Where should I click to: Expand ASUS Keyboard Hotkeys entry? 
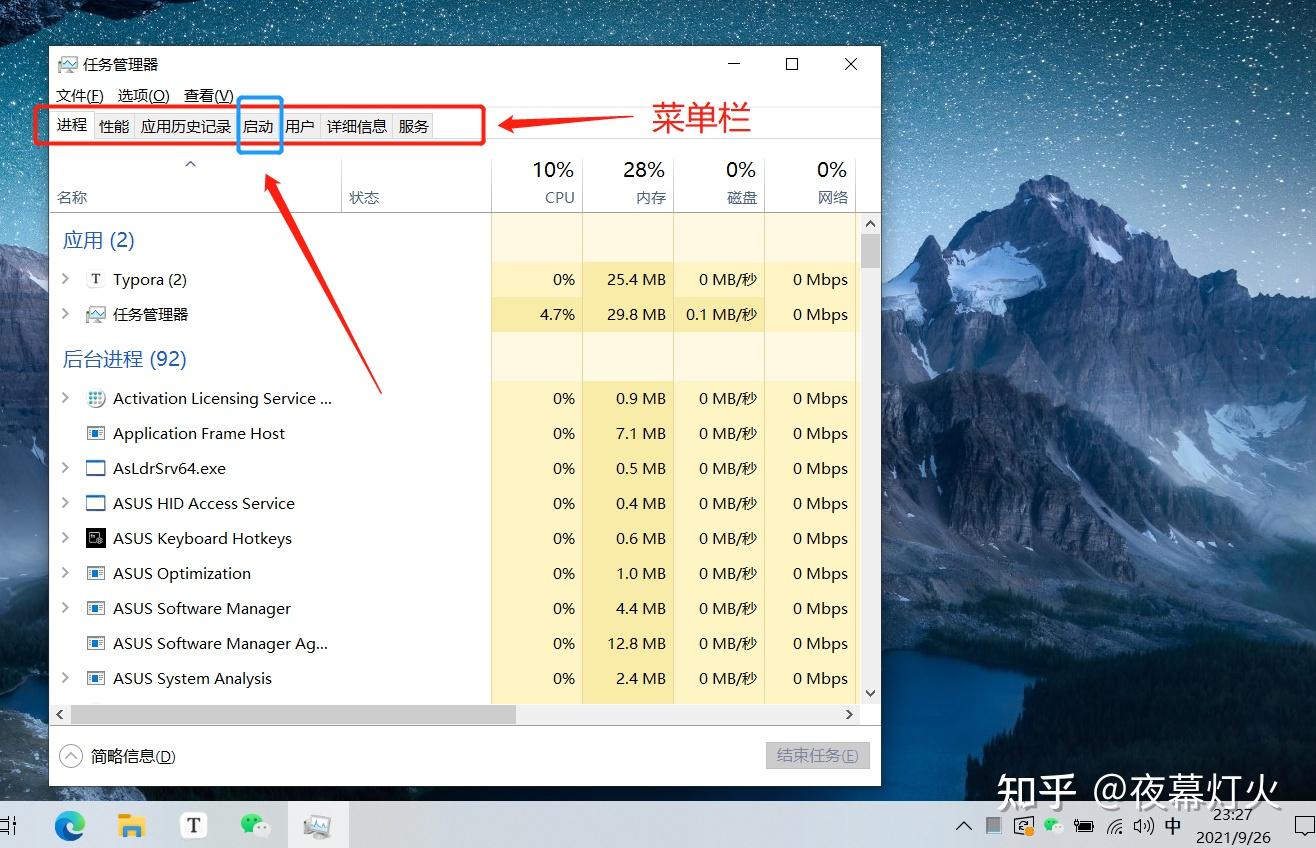pyautogui.click(x=66, y=538)
